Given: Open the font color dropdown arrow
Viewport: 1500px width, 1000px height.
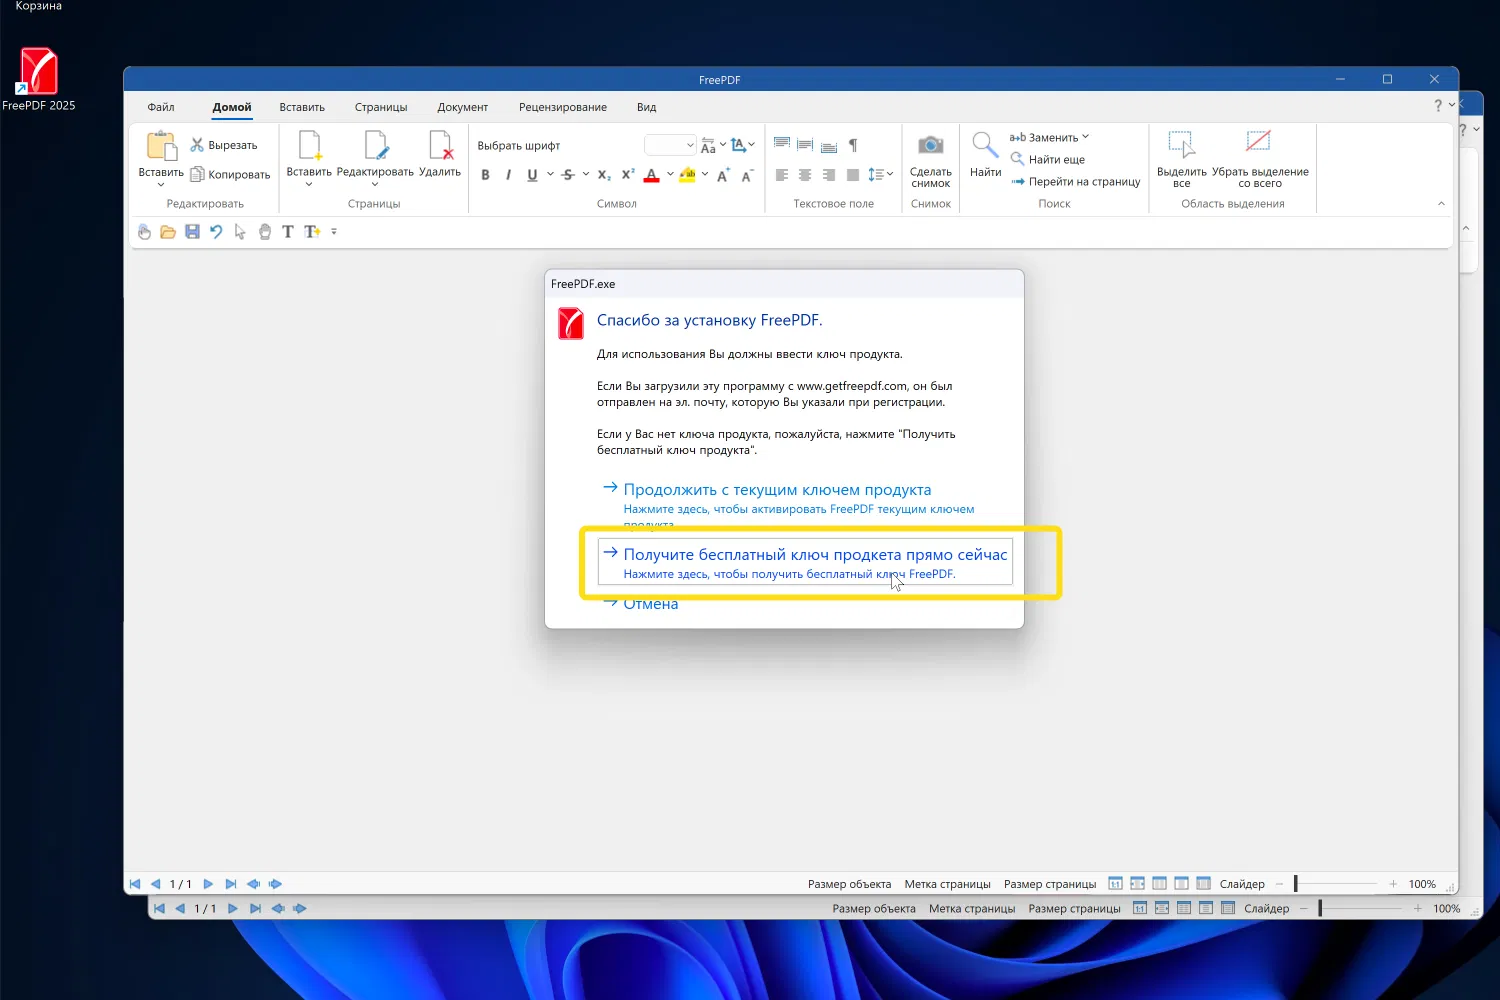Looking at the screenshot, I should point(670,175).
